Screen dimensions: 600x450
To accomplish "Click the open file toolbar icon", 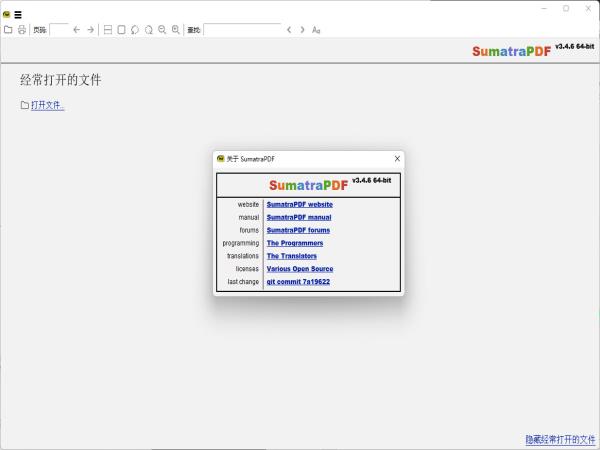I will pos(8,29).
